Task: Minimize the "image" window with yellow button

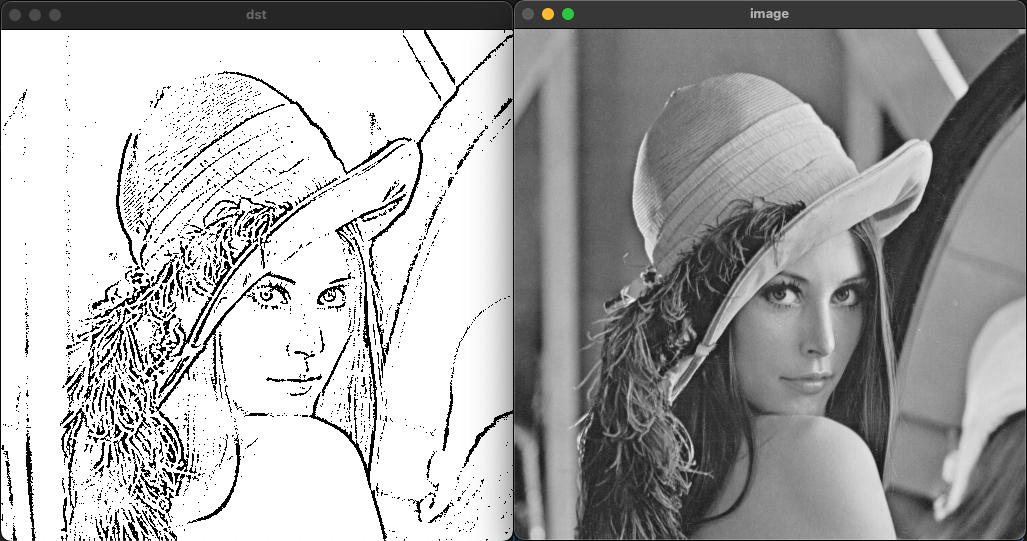Action: 548,14
